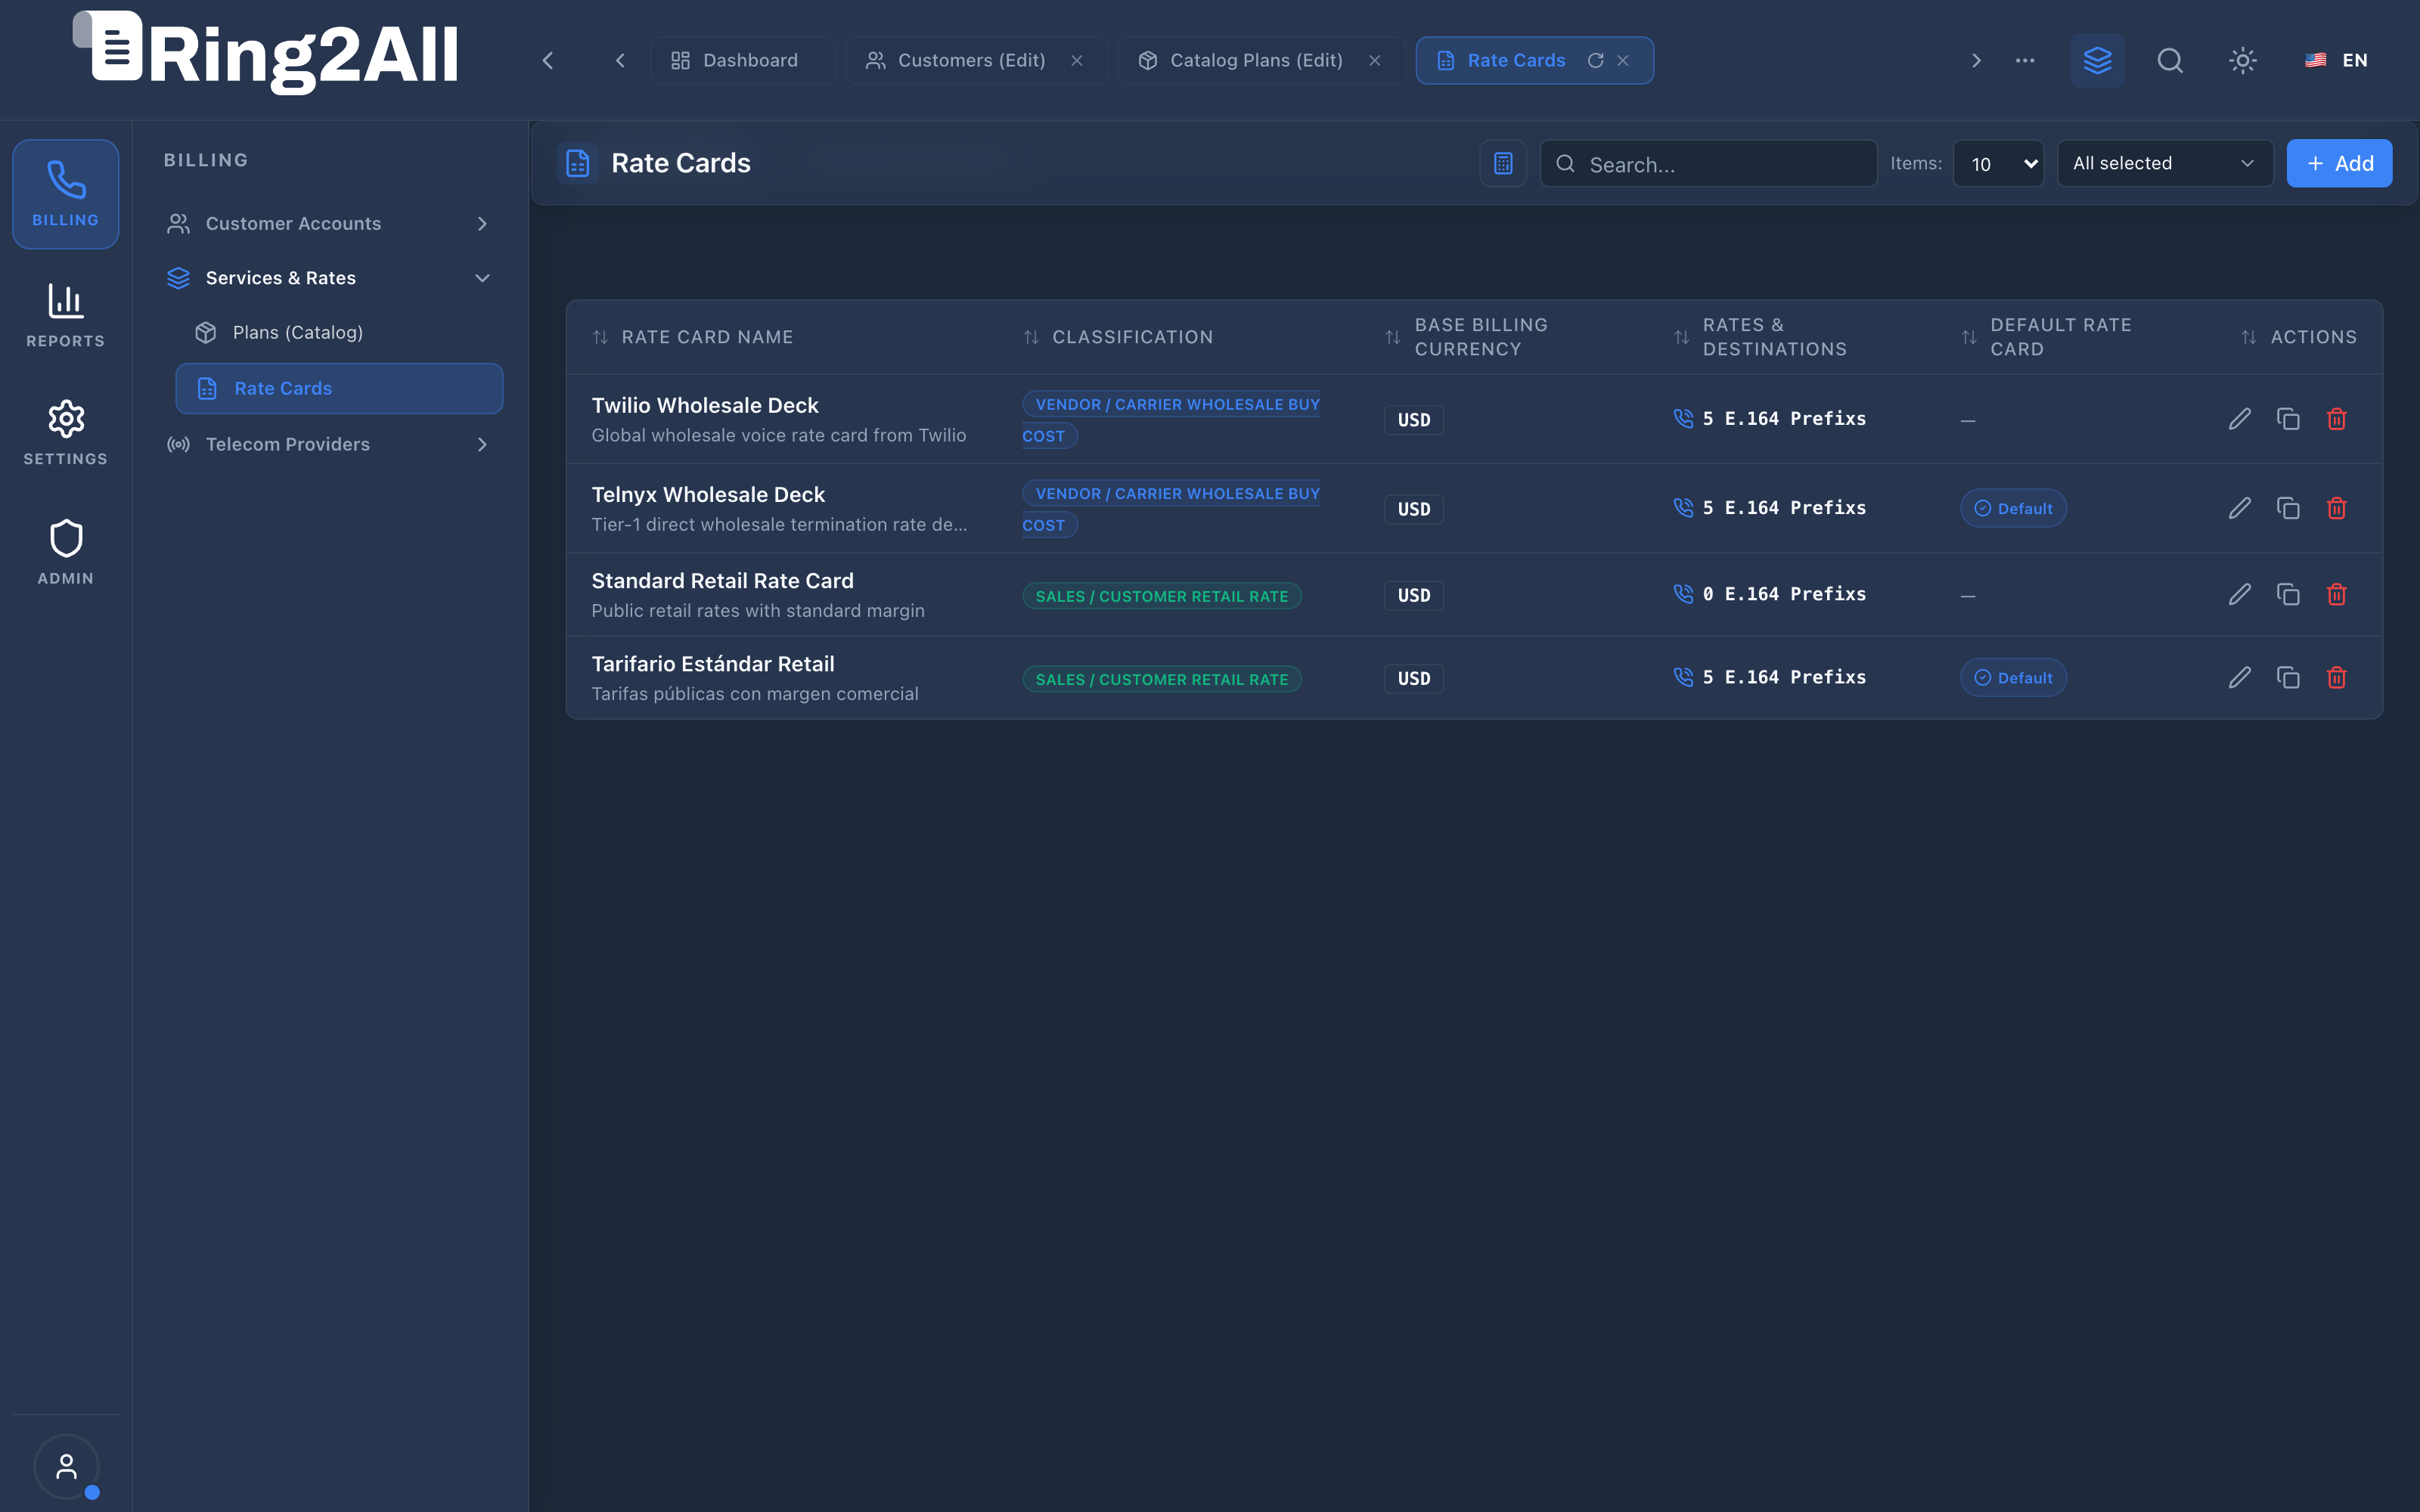
Task: Duplicate the Telnyx Wholesale Deck rate card
Action: tap(2288, 508)
